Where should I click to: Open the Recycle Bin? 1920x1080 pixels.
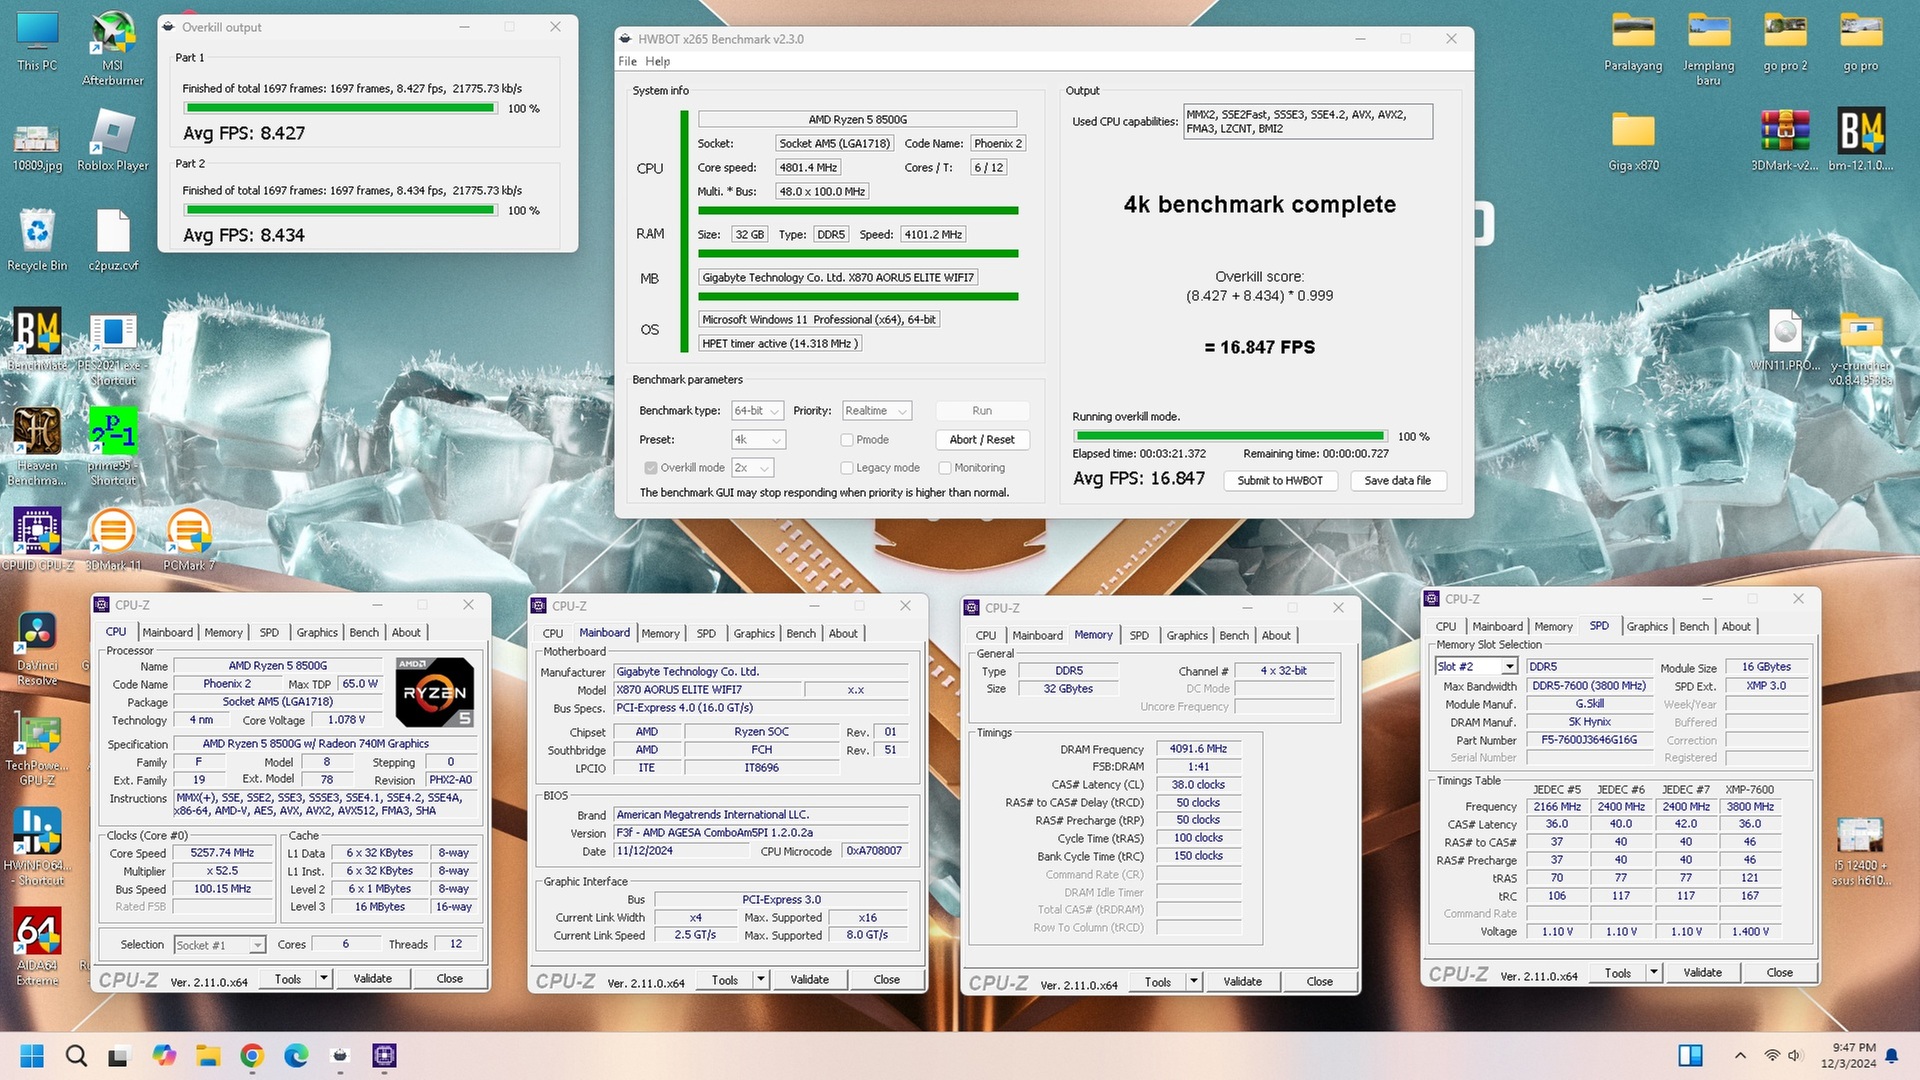coord(37,240)
